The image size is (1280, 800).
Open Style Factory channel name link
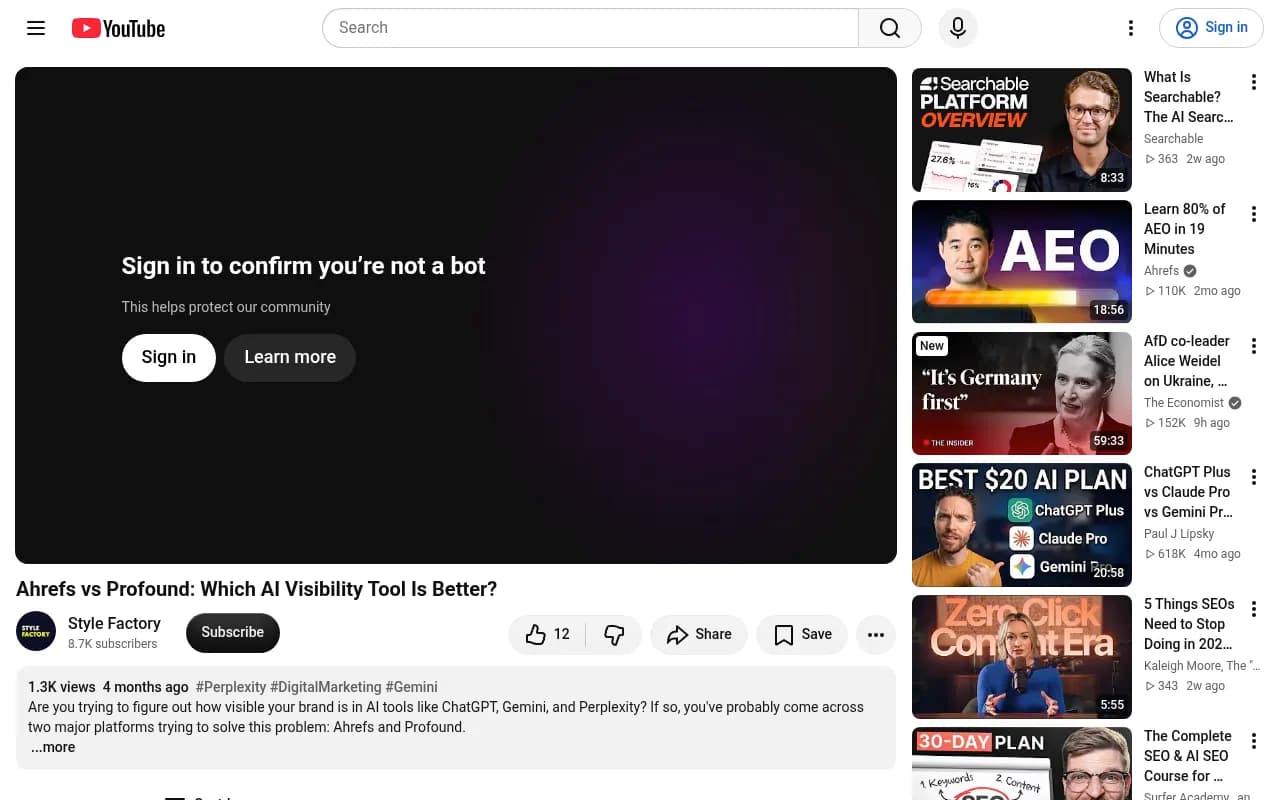pos(114,623)
